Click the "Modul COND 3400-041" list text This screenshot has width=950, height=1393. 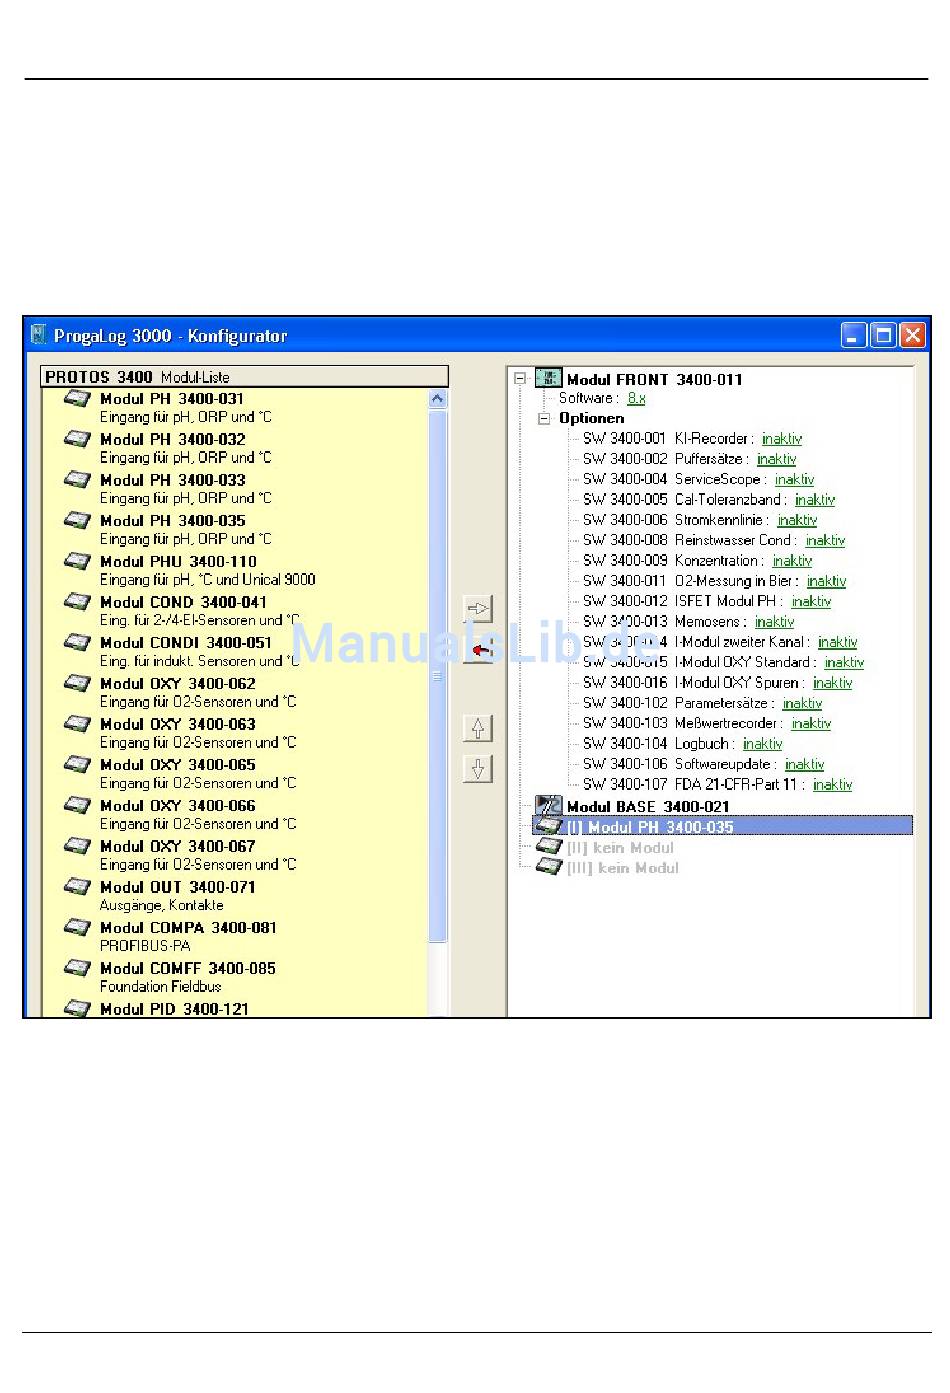183,602
